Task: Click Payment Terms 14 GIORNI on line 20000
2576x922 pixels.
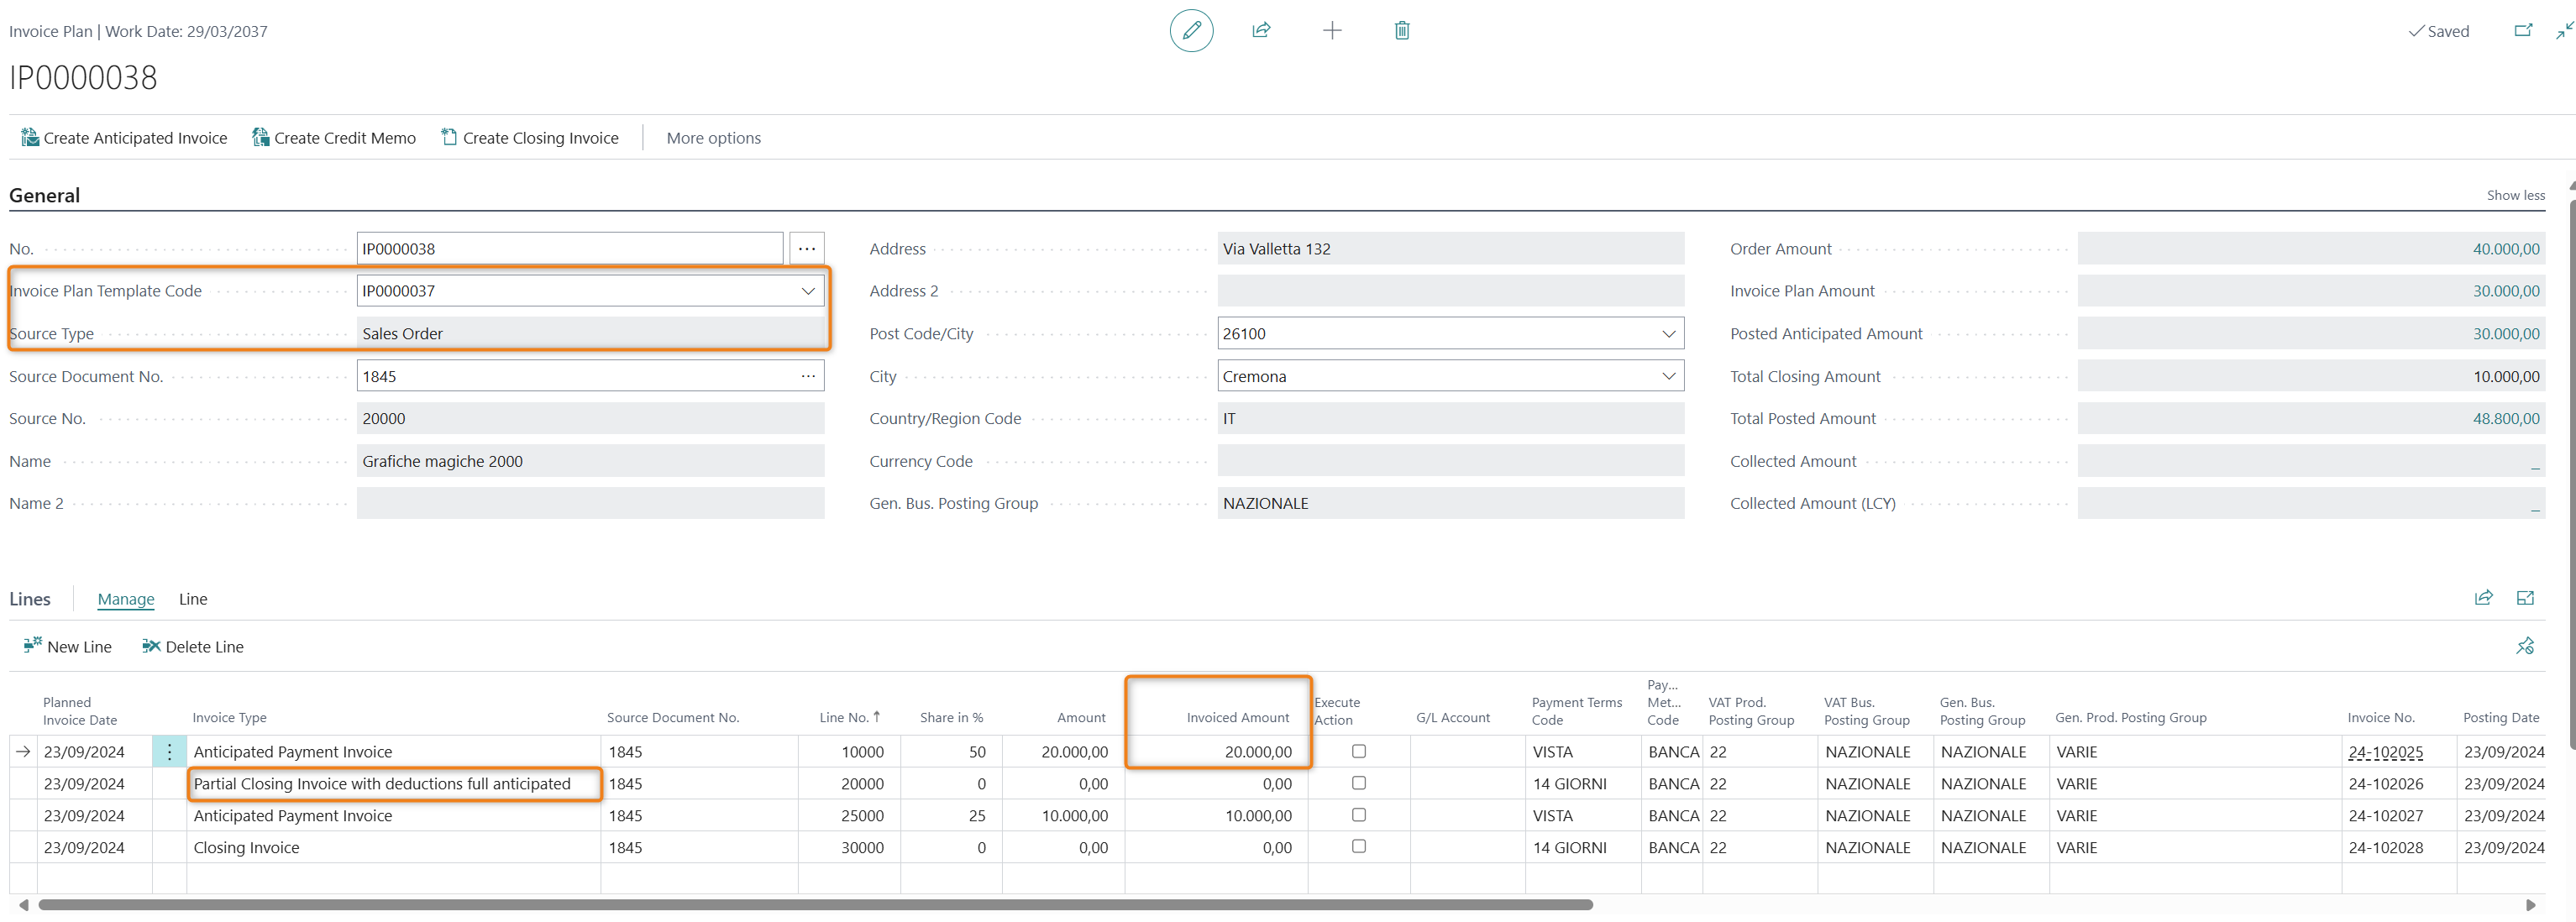Action: click(1569, 784)
